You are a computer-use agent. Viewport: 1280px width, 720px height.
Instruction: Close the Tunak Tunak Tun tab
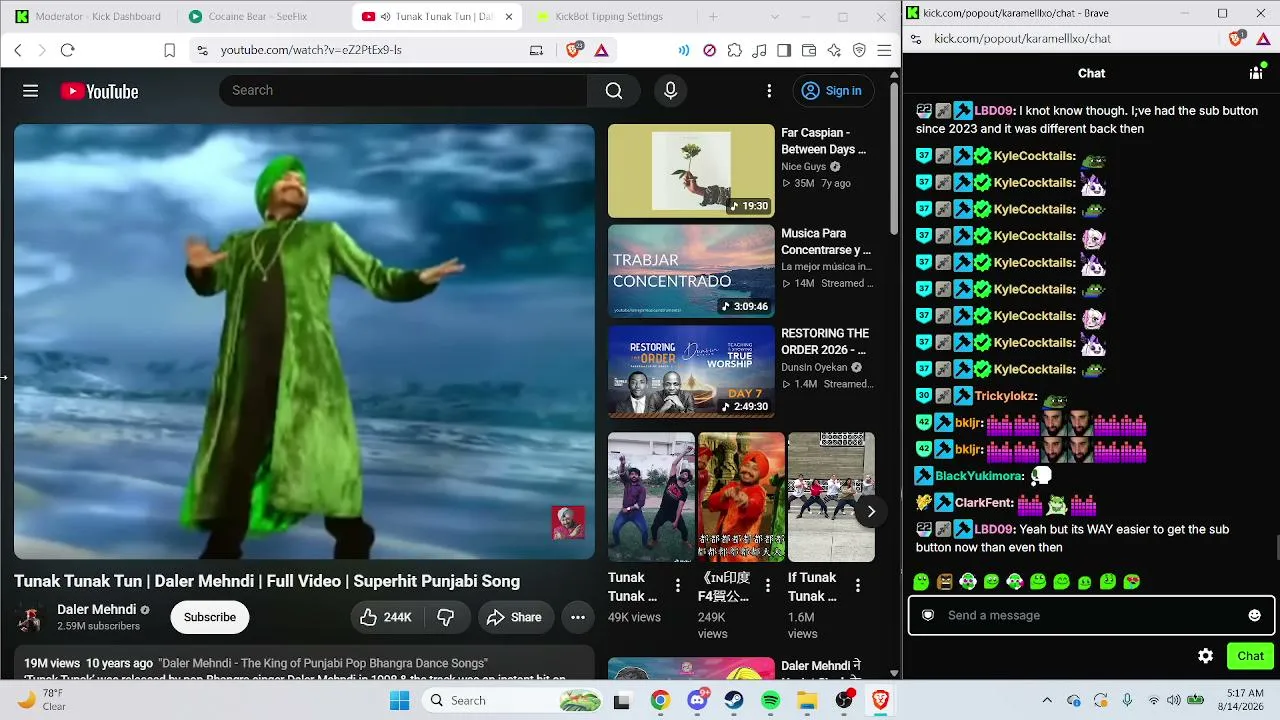click(508, 17)
